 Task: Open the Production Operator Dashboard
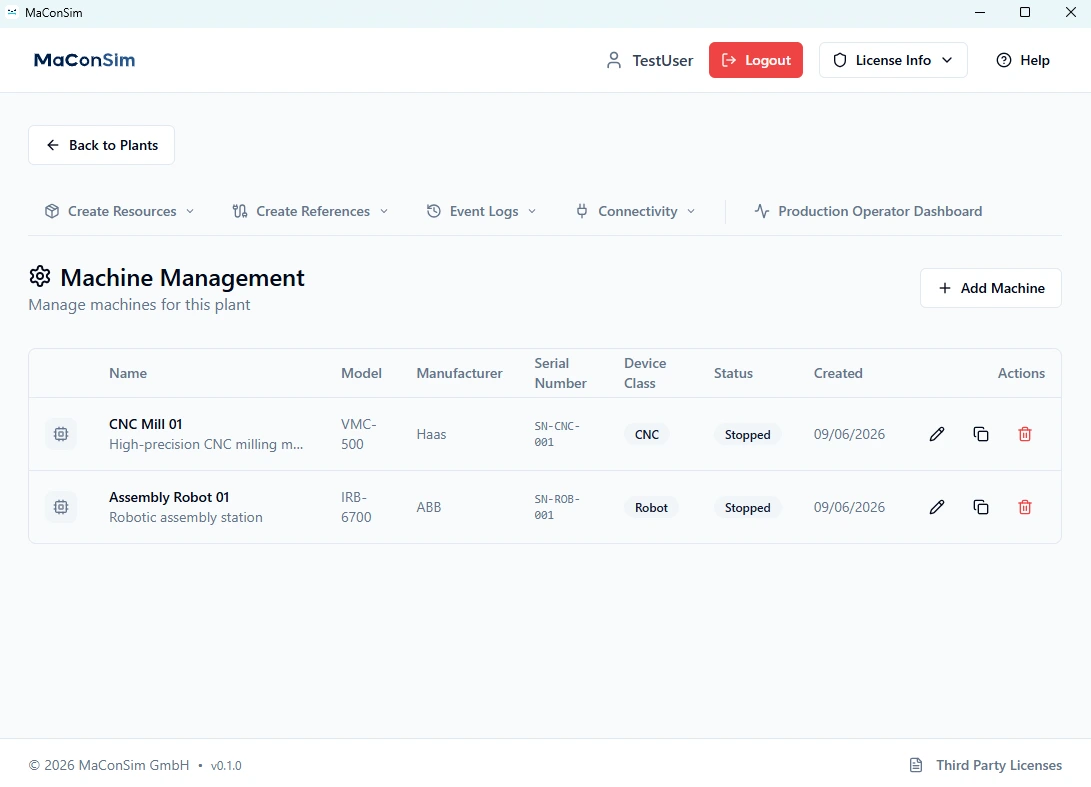(x=868, y=212)
